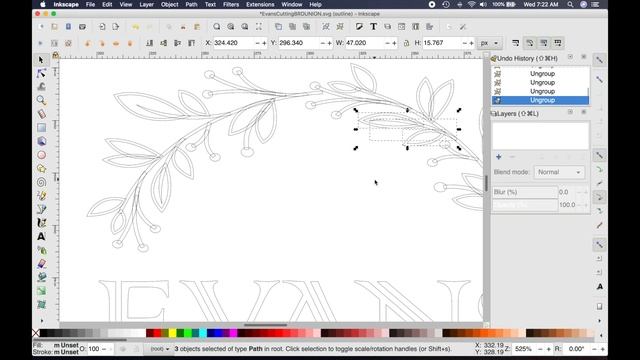Open the px units dropdown
This screenshot has width=640, height=360.
click(x=489, y=43)
